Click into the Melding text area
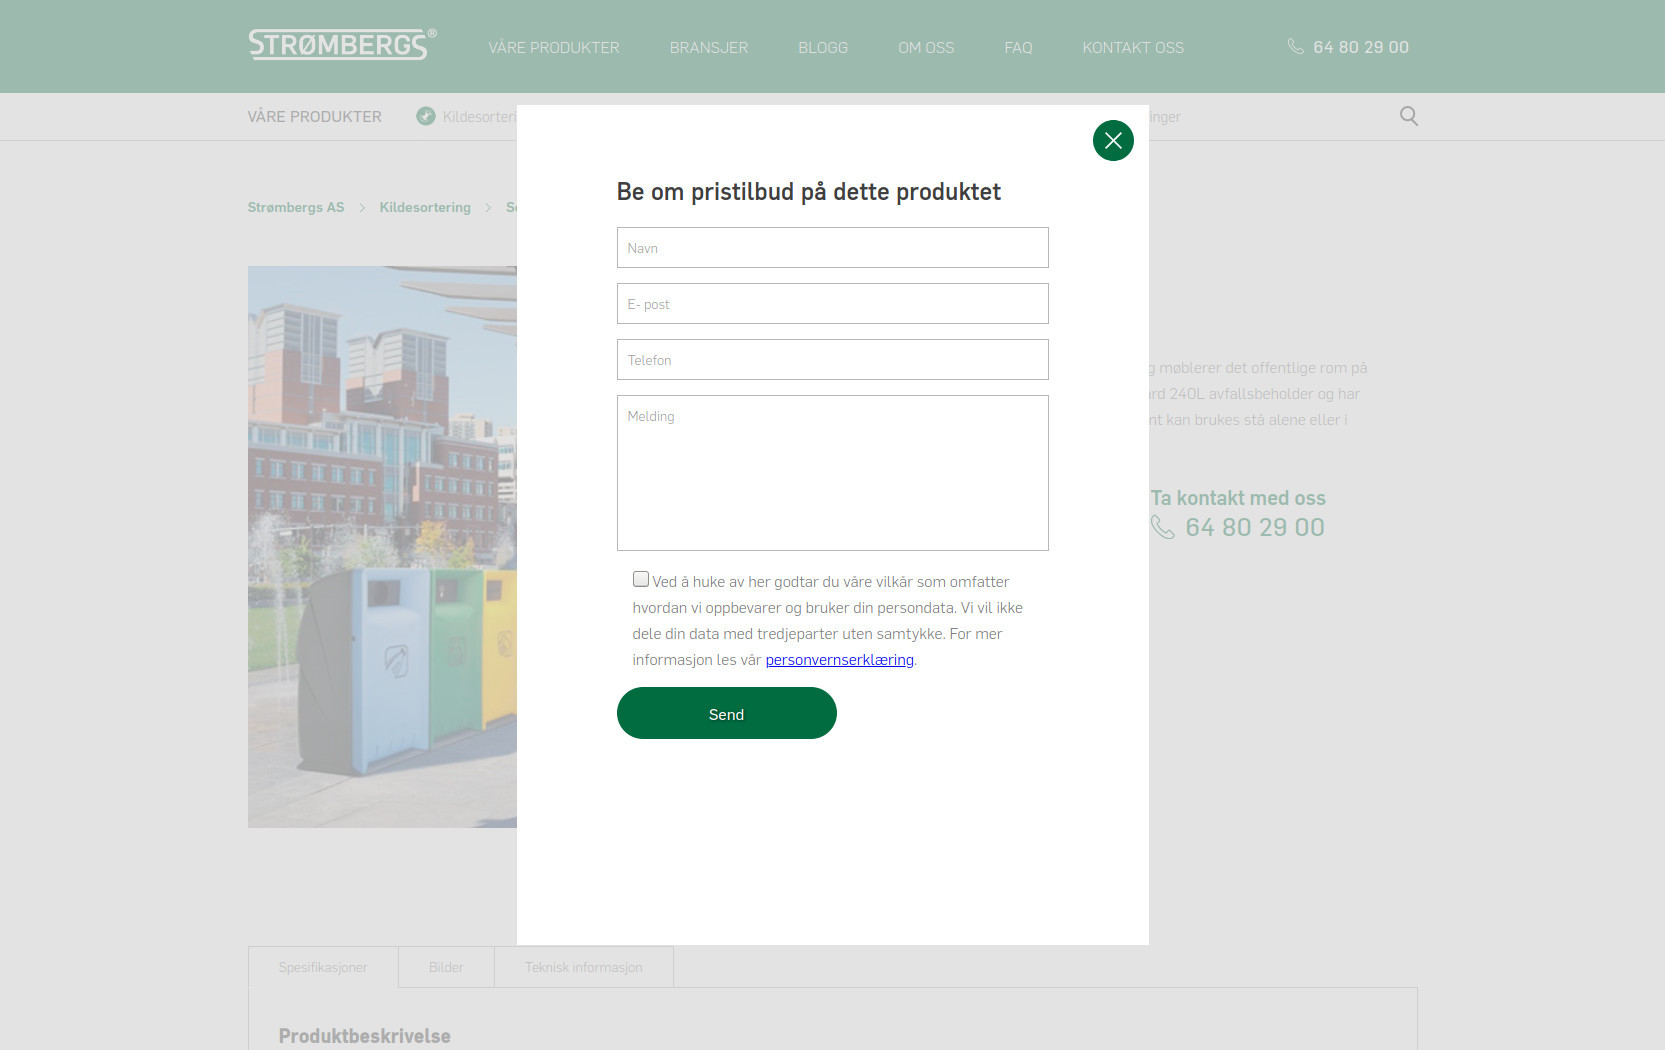The image size is (1665, 1050). pos(833,473)
